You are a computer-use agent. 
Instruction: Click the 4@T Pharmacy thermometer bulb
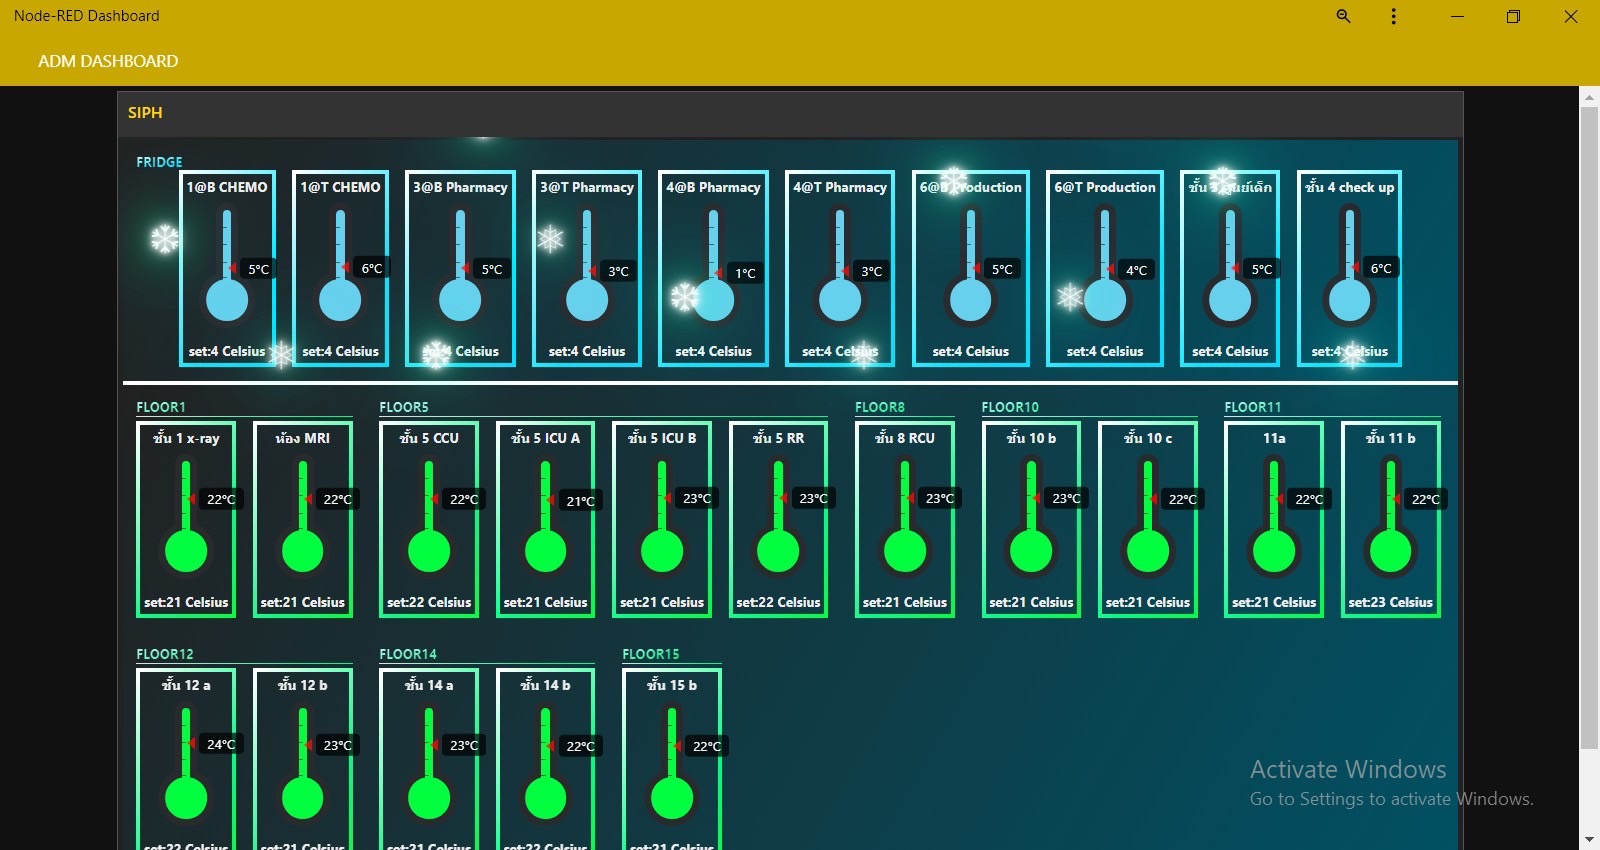click(840, 300)
